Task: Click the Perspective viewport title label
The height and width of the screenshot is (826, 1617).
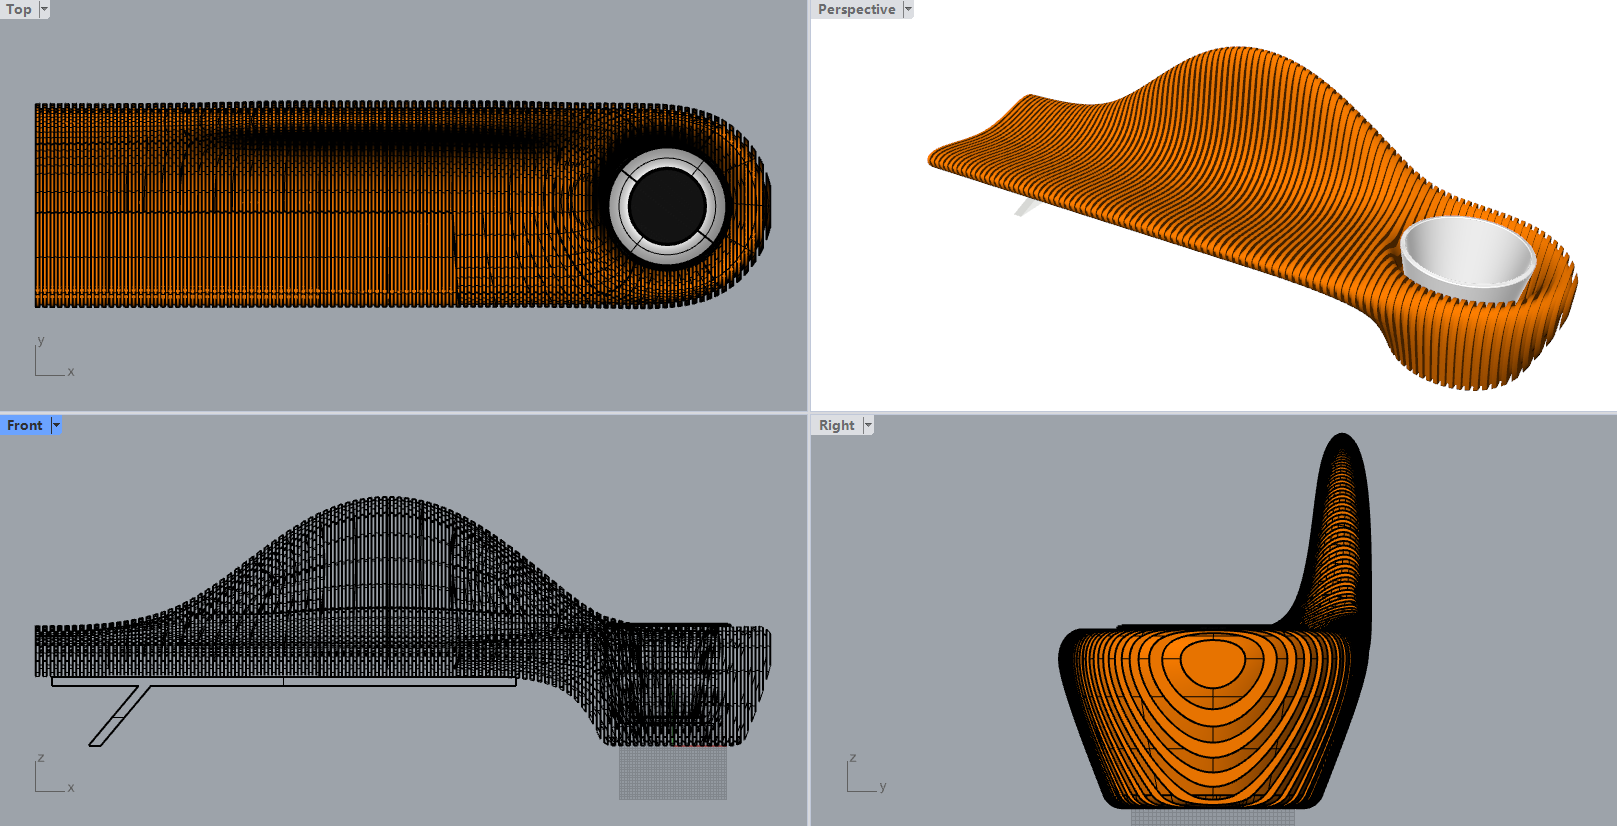Action: coord(856,9)
